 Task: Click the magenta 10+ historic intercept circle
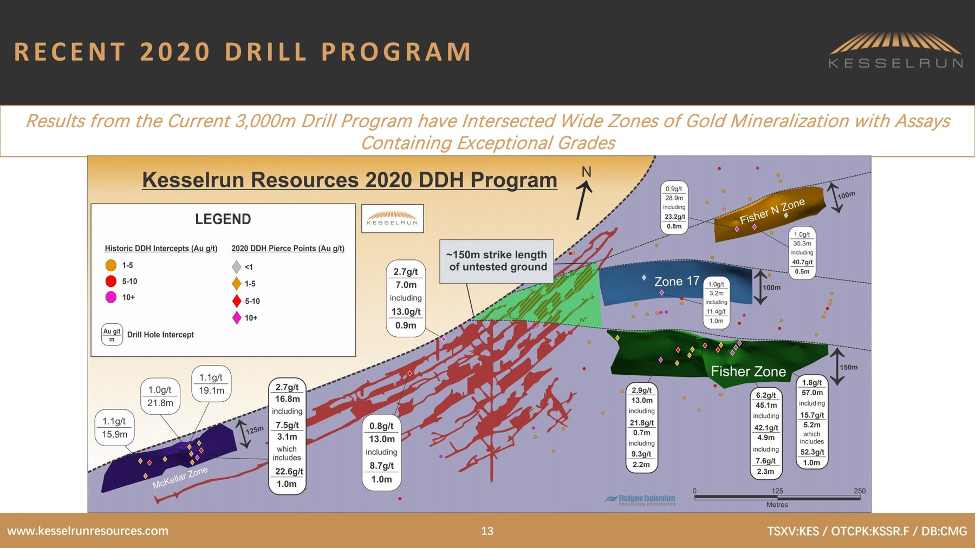[111, 297]
